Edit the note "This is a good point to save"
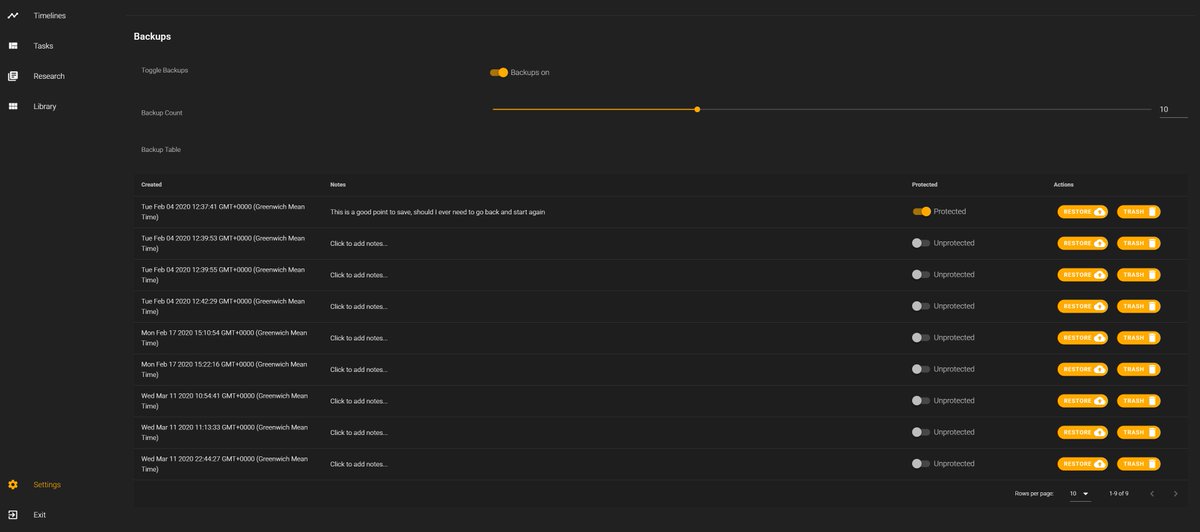 [437, 212]
